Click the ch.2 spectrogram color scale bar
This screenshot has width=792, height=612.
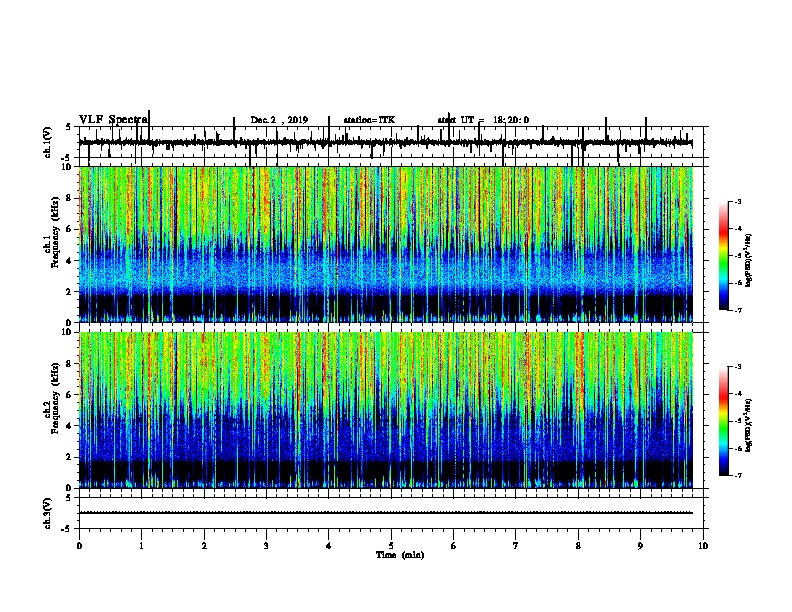click(723, 421)
